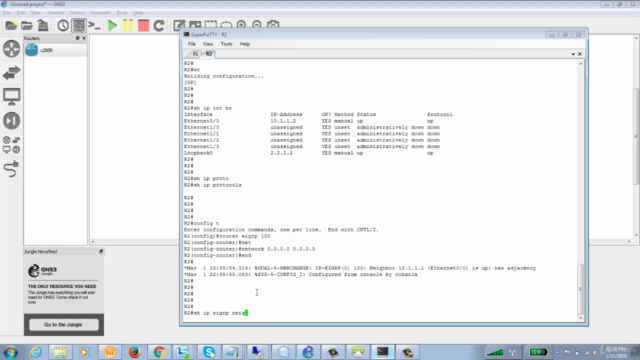Click the Ethernet0/0 10.1.1.2 row
This screenshot has height=360, width=640.
pos(309,121)
